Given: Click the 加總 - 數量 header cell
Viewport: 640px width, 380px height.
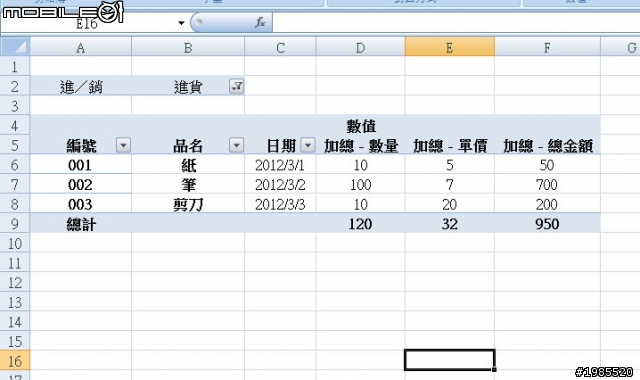Looking at the screenshot, I should point(360,145).
